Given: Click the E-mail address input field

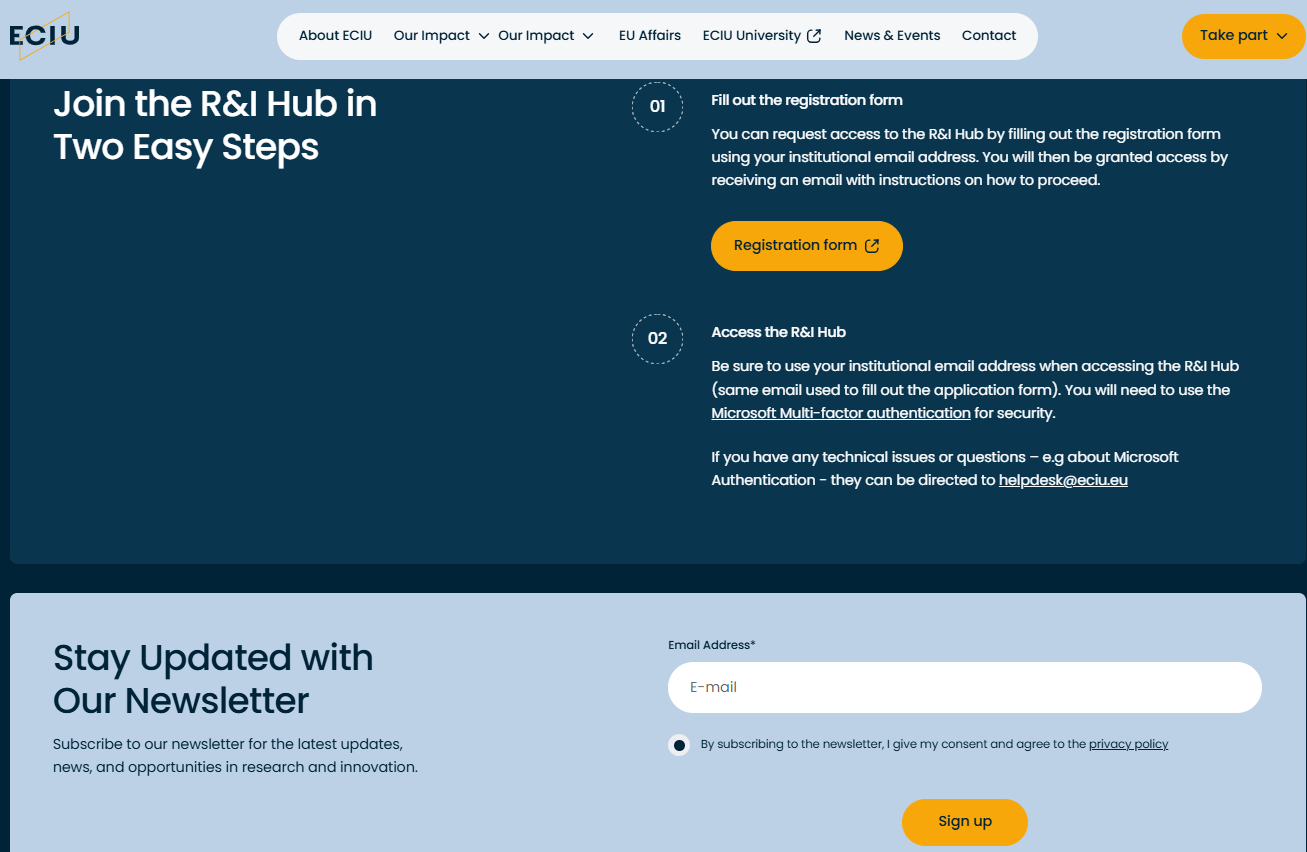Looking at the screenshot, I should pyautogui.click(x=965, y=688).
